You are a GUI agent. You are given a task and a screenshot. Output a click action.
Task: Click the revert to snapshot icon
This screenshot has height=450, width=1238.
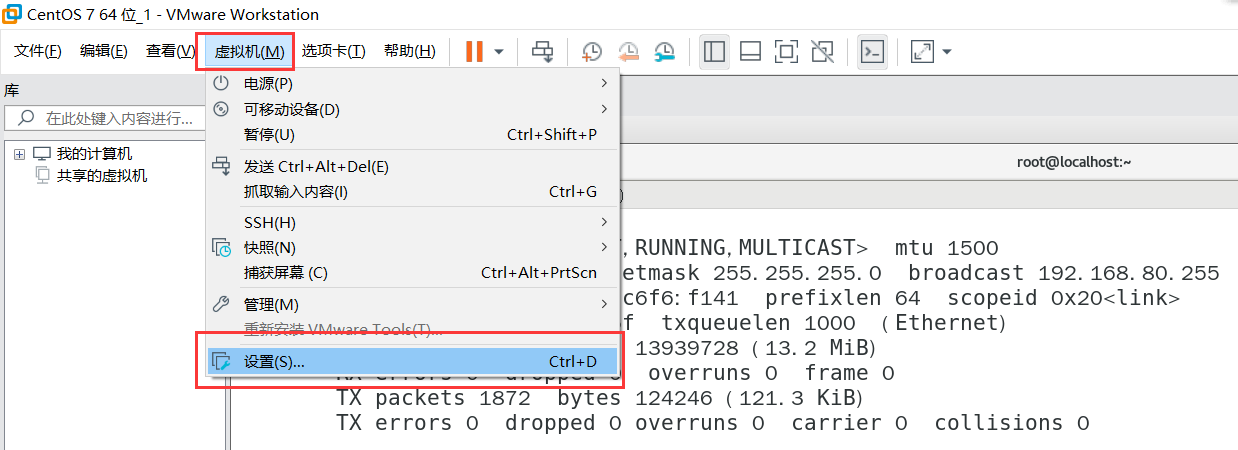pos(628,51)
